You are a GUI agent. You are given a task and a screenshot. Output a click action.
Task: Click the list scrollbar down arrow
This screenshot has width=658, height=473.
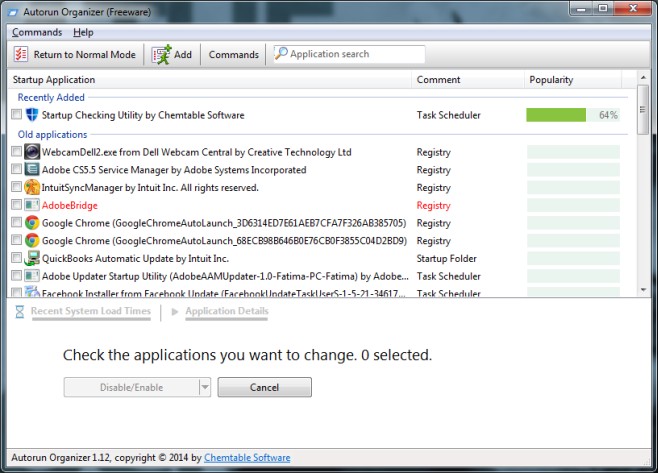coord(643,290)
